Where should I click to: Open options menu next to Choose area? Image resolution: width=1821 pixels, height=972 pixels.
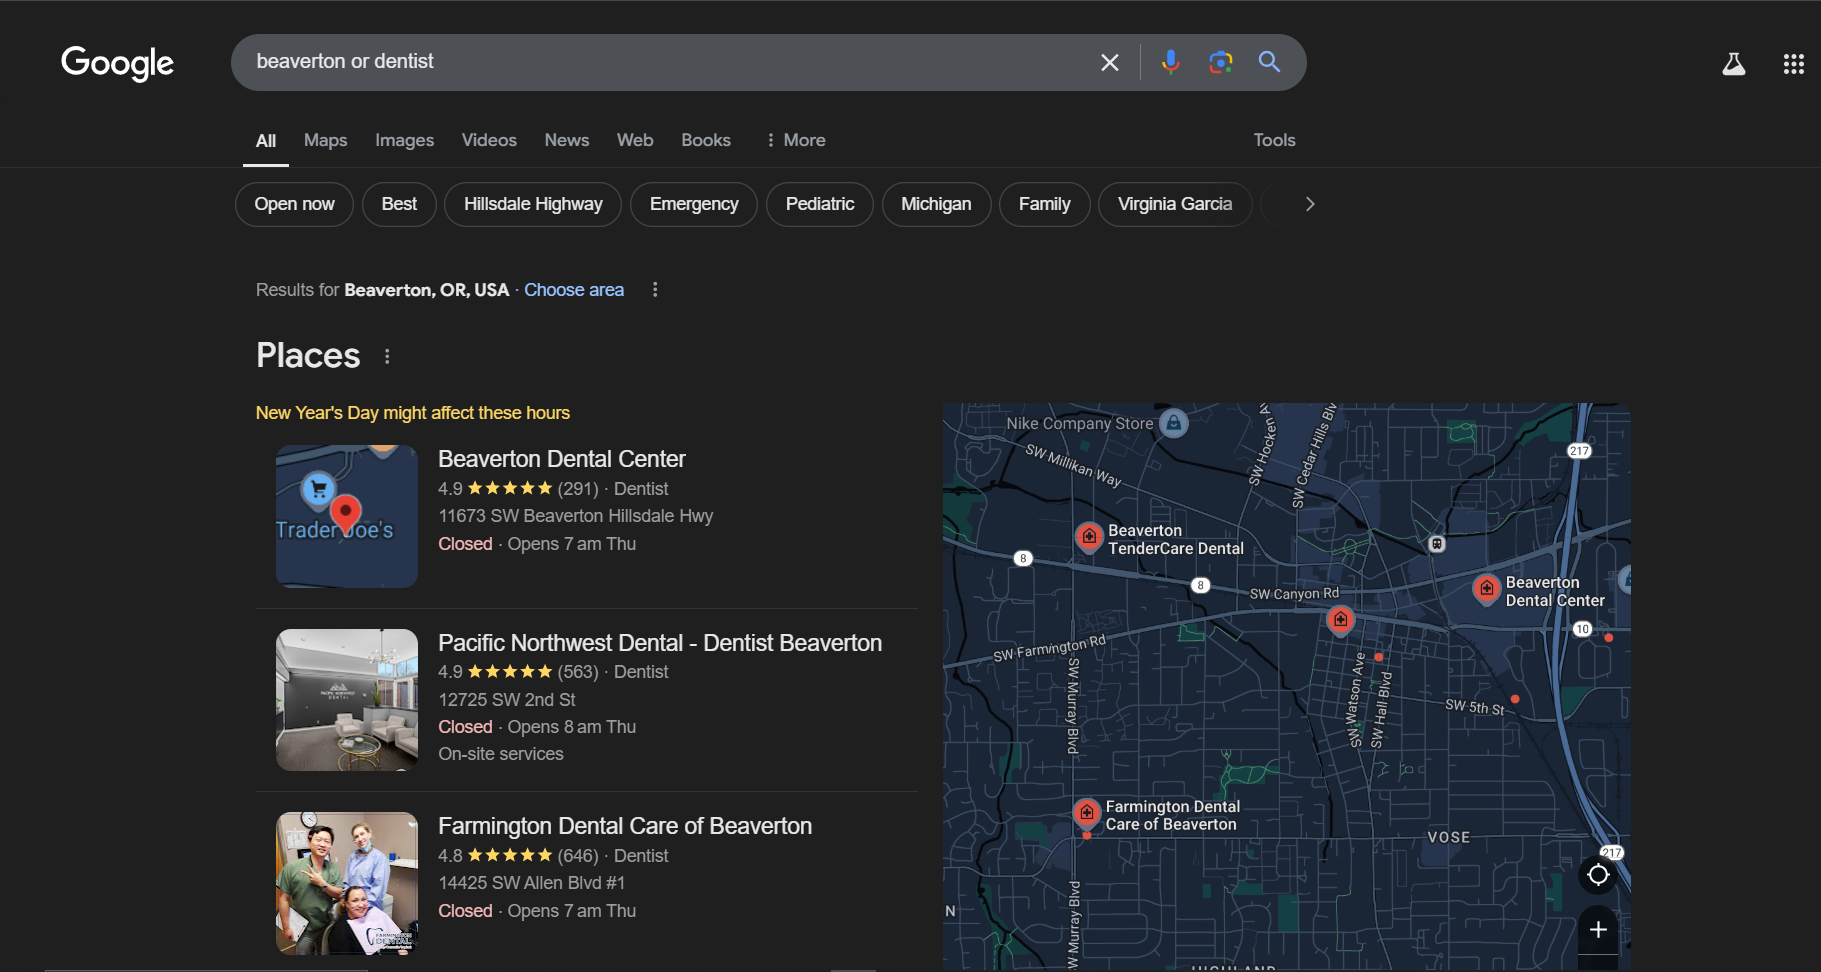tap(655, 290)
